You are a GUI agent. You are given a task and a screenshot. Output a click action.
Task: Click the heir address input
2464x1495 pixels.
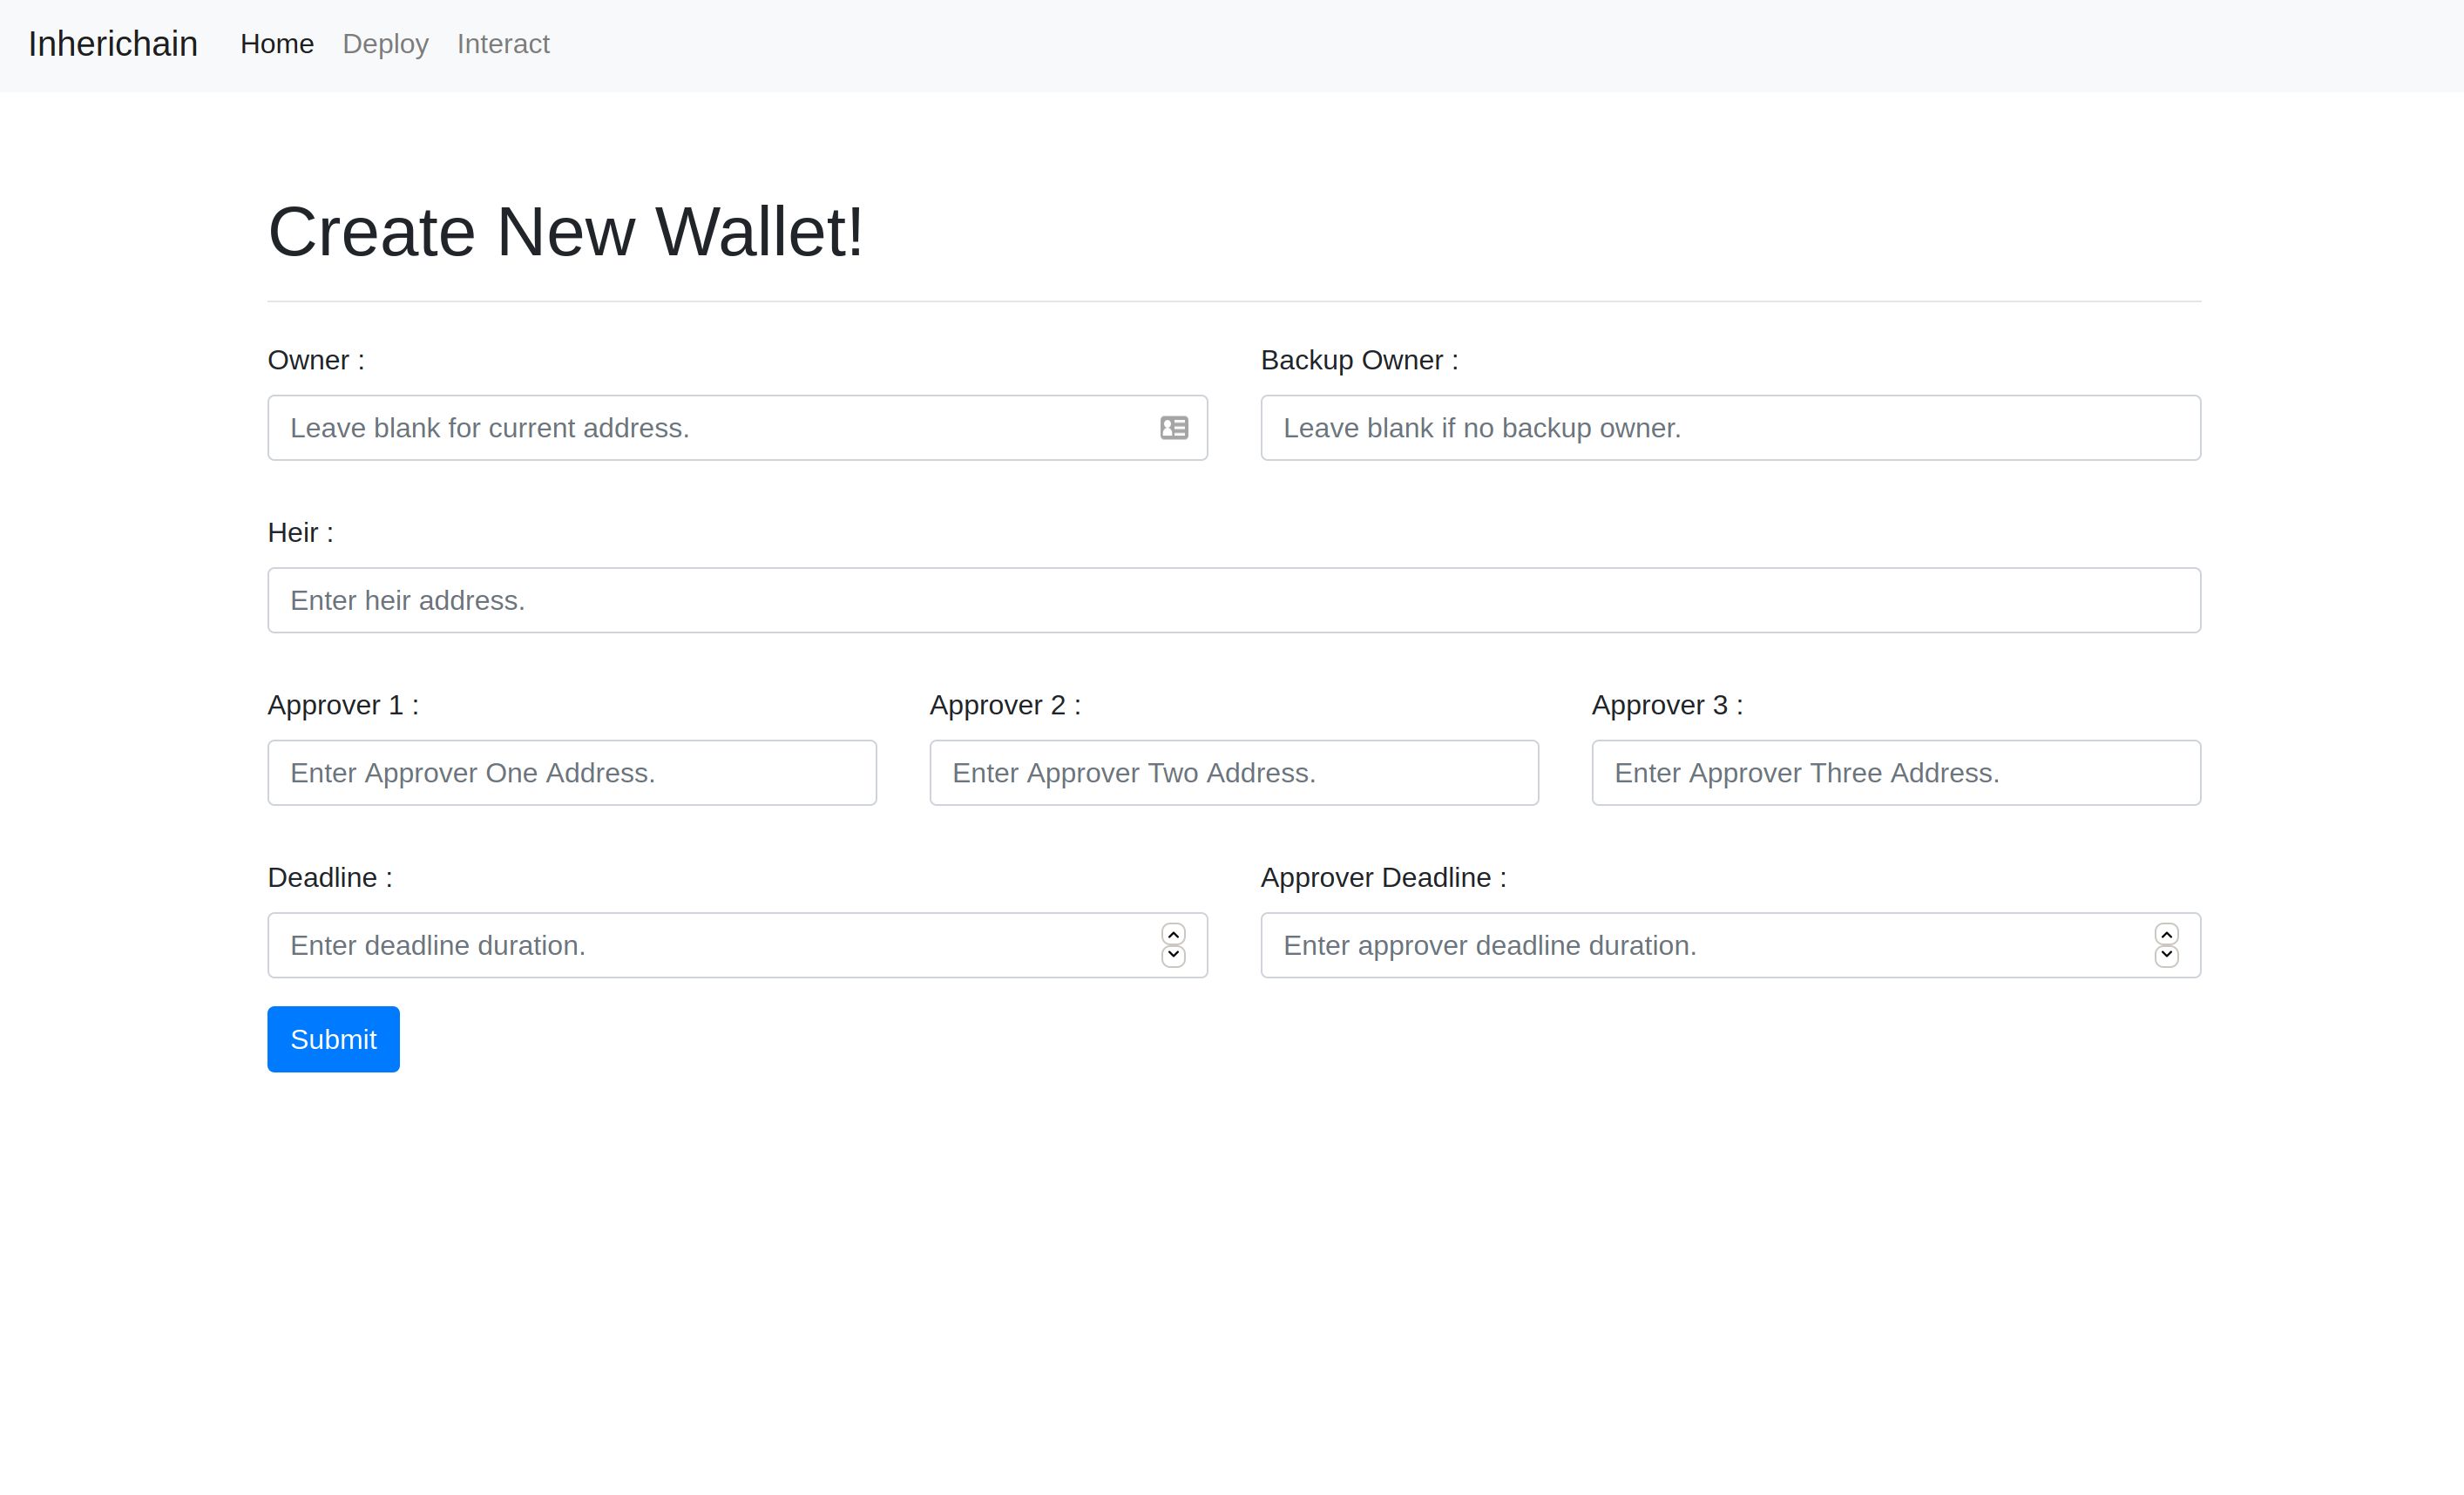tap(1234, 600)
